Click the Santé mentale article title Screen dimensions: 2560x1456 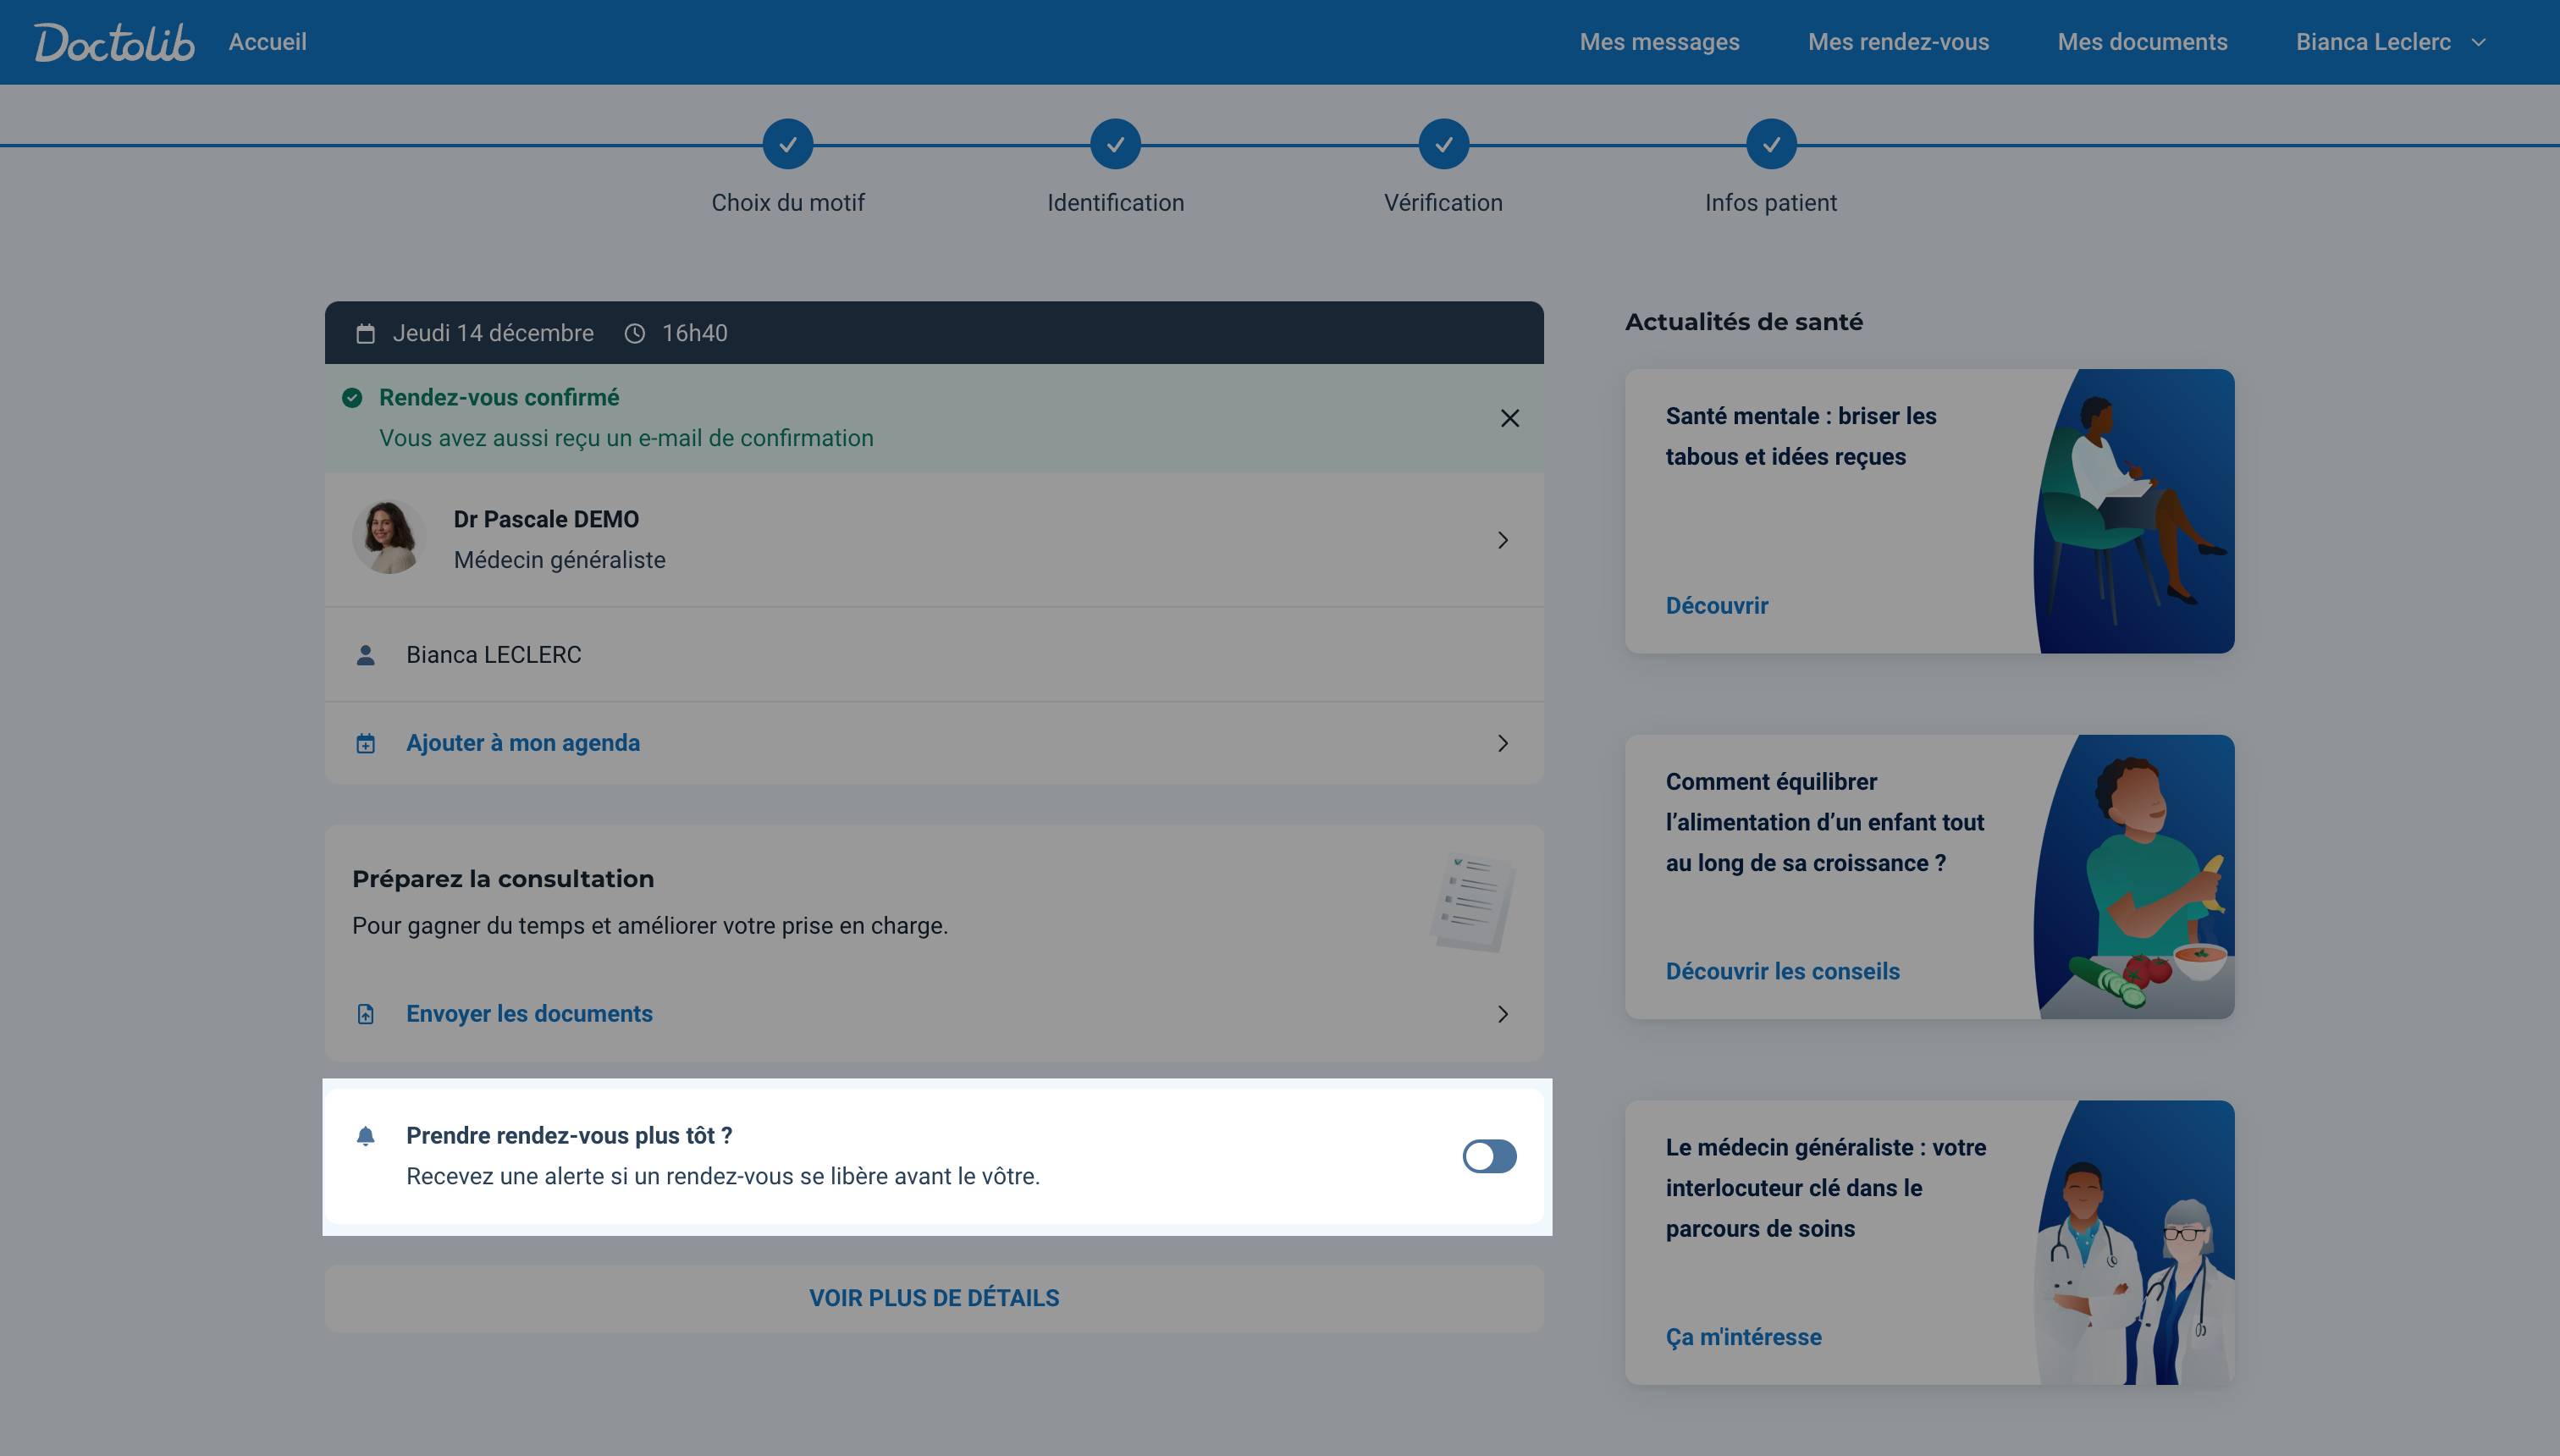pyautogui.click(x=1801, y=436)
